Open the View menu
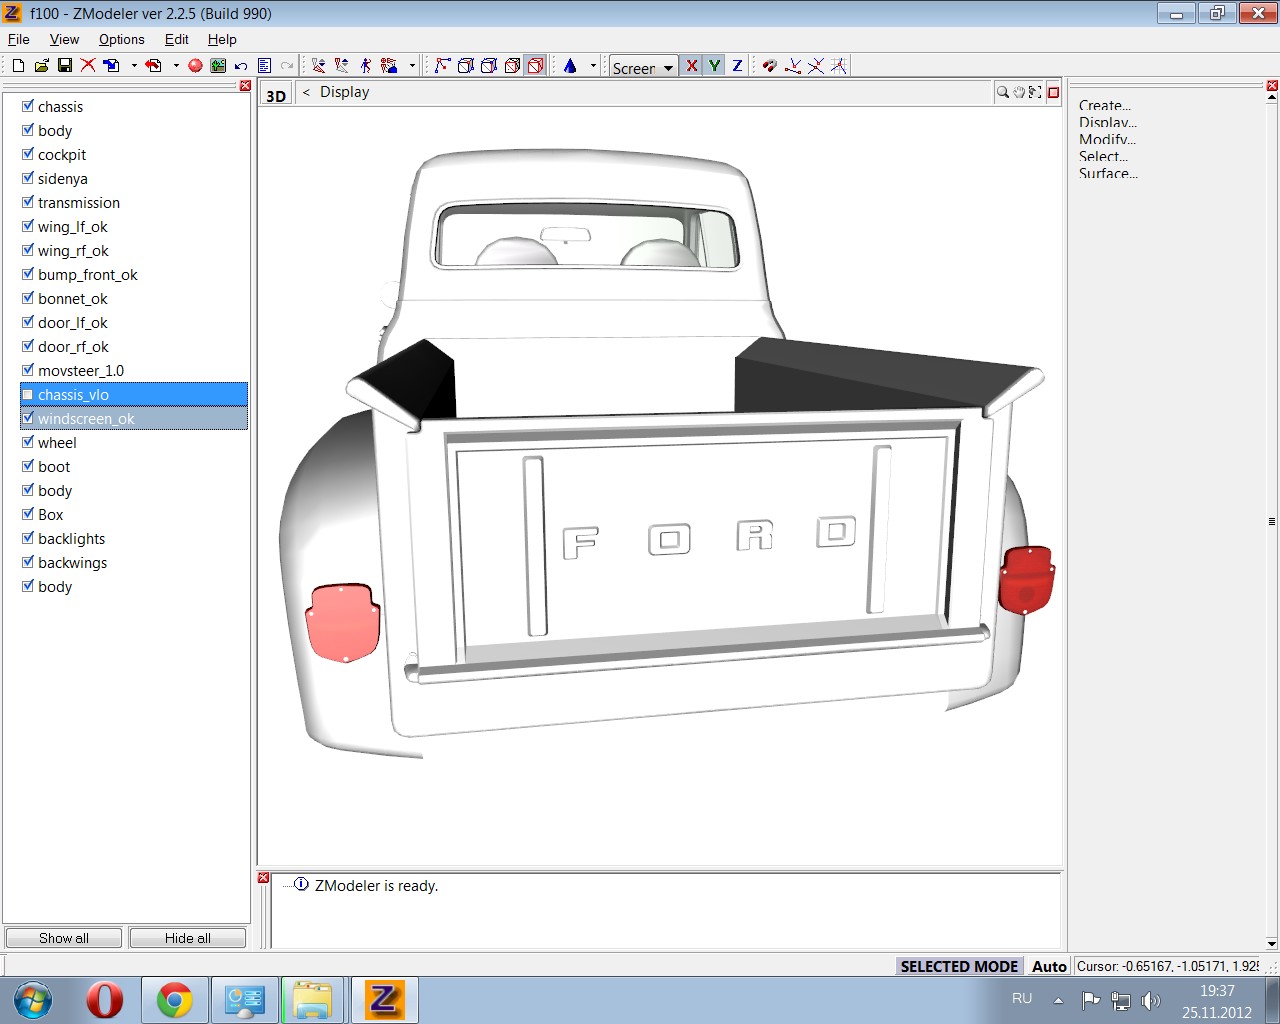1280x1024 pixels. (64, 39)
